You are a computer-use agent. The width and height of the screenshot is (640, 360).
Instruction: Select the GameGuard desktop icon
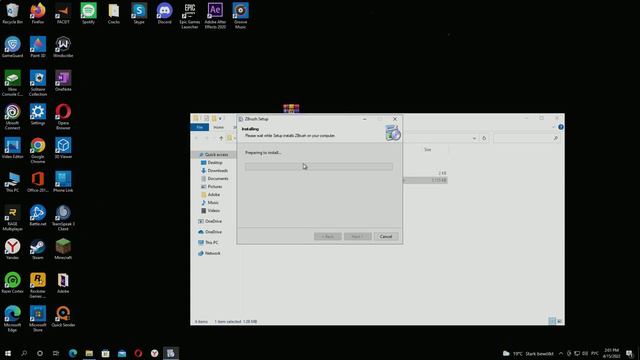(12, 47)
